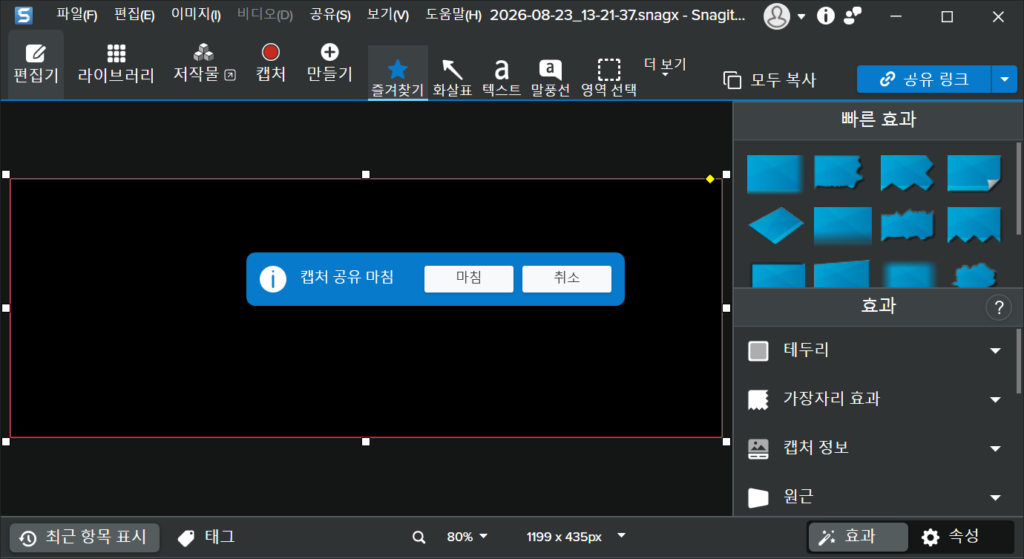
Task: Select the 말풍선 callout tool
Action: [x=550, y=78]
